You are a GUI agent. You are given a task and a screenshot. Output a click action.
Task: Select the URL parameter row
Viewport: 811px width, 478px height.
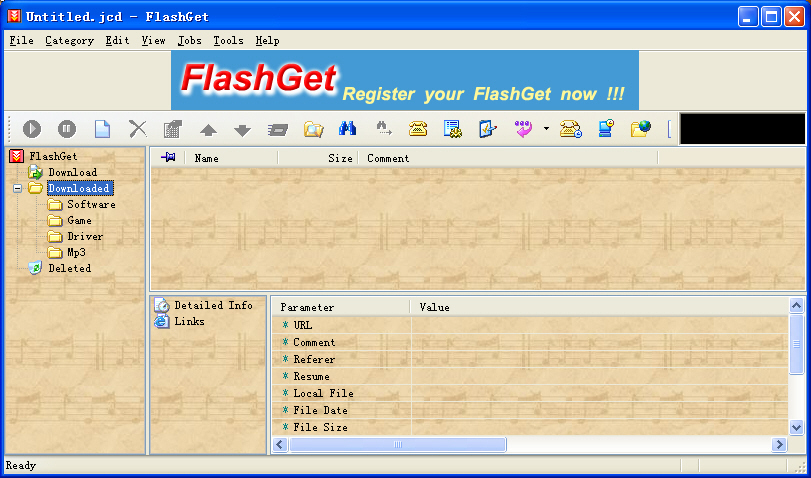pyautogui.click(x=531, y=325)
